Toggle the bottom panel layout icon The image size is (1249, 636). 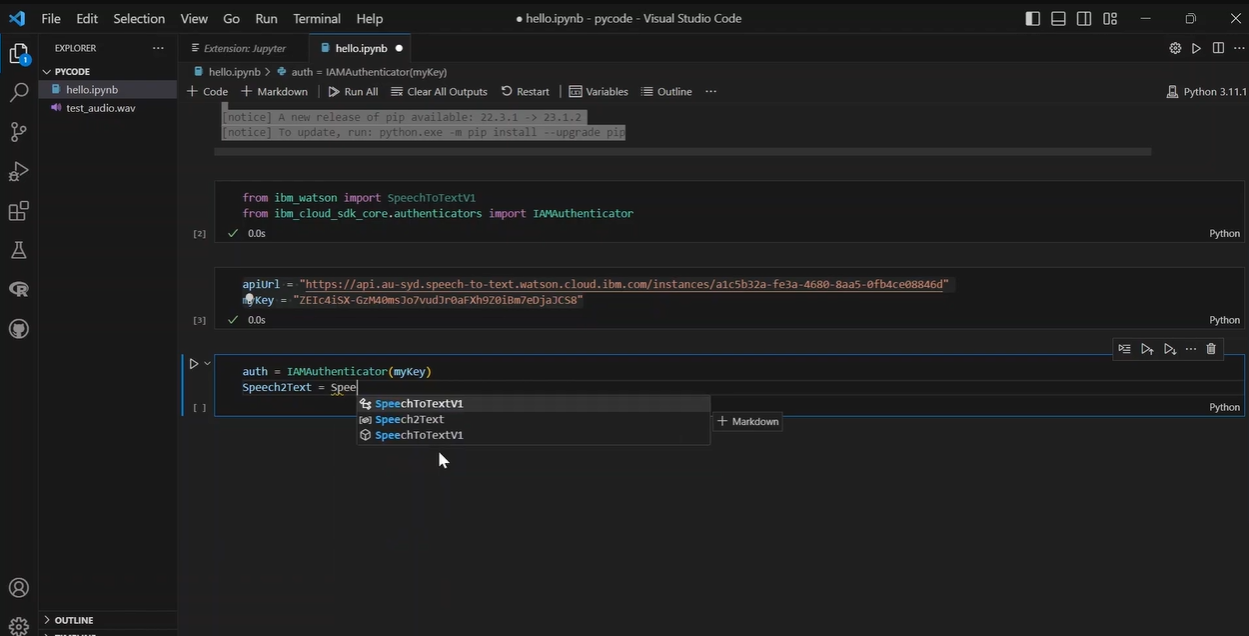click(1058, 18)
